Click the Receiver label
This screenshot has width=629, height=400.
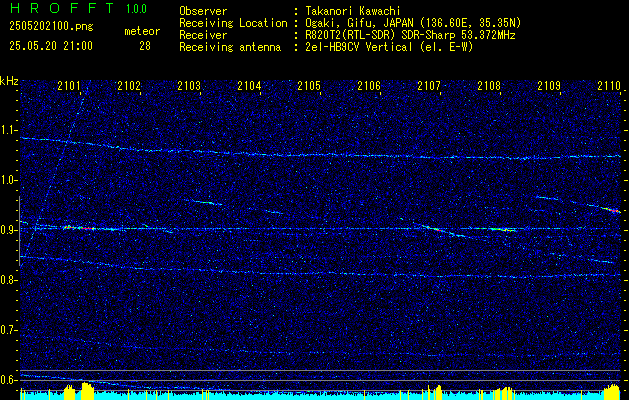coord(203,35)
